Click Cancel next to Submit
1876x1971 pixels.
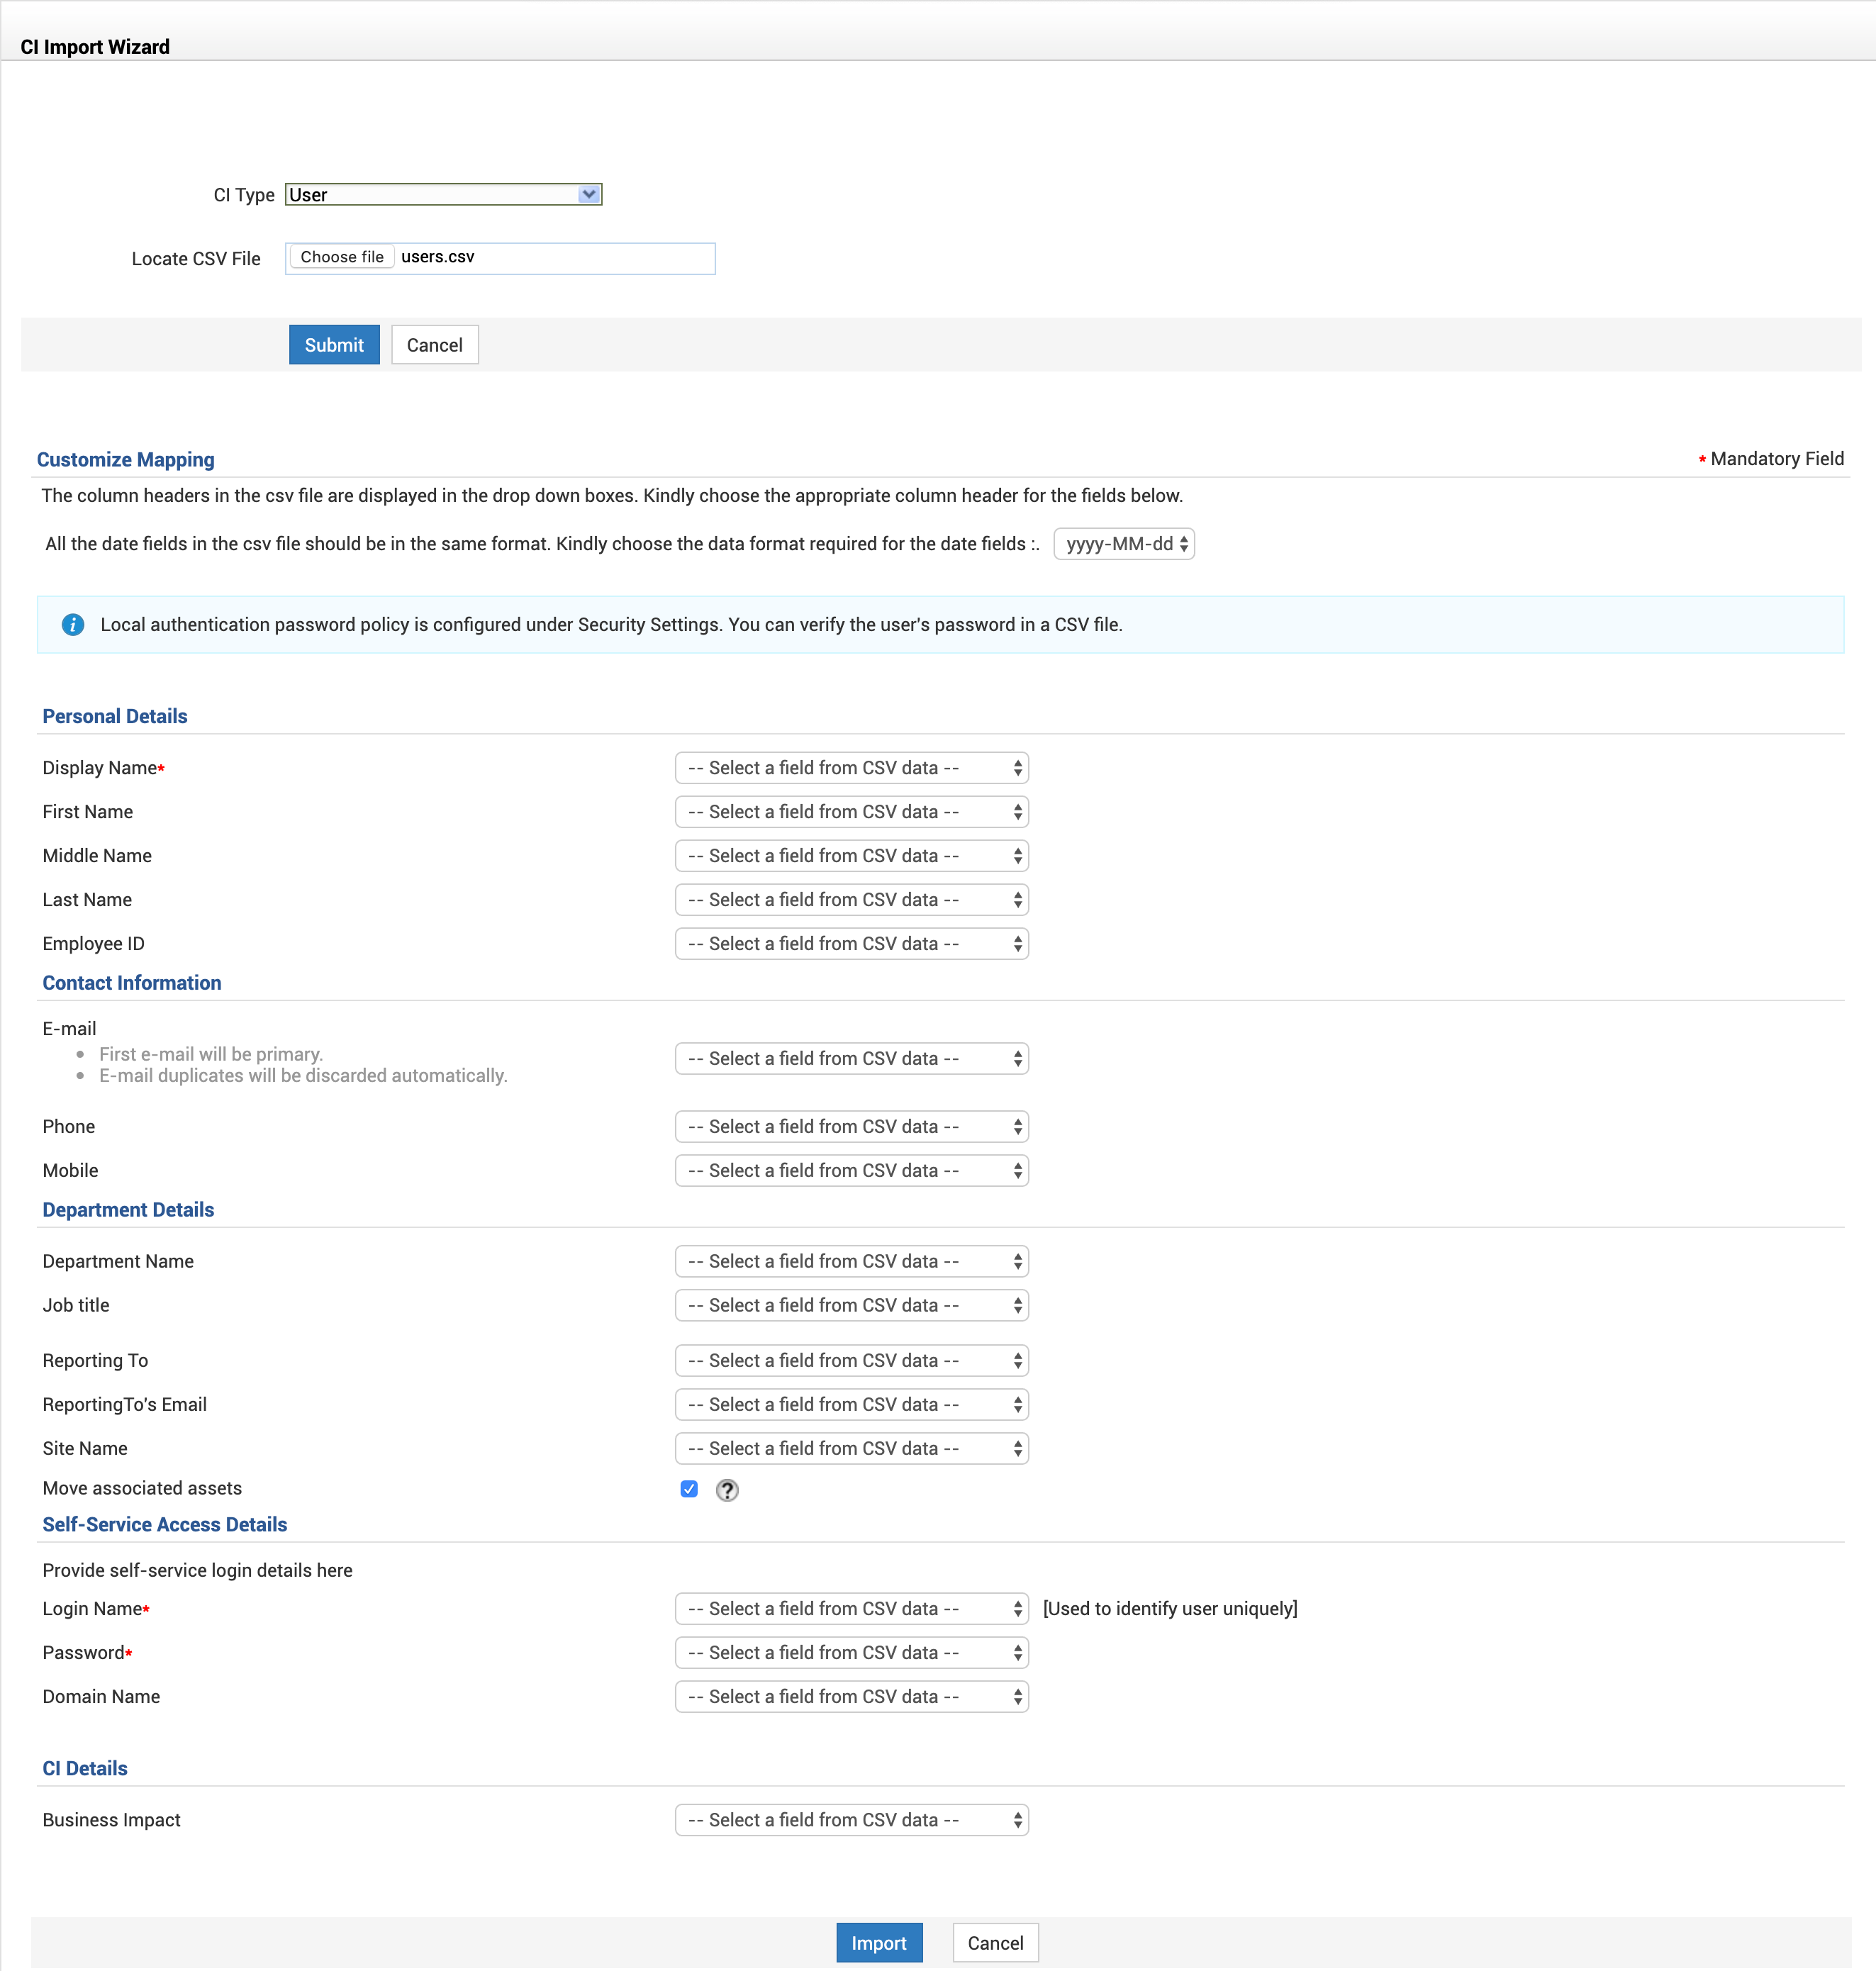tap(434, 345)
